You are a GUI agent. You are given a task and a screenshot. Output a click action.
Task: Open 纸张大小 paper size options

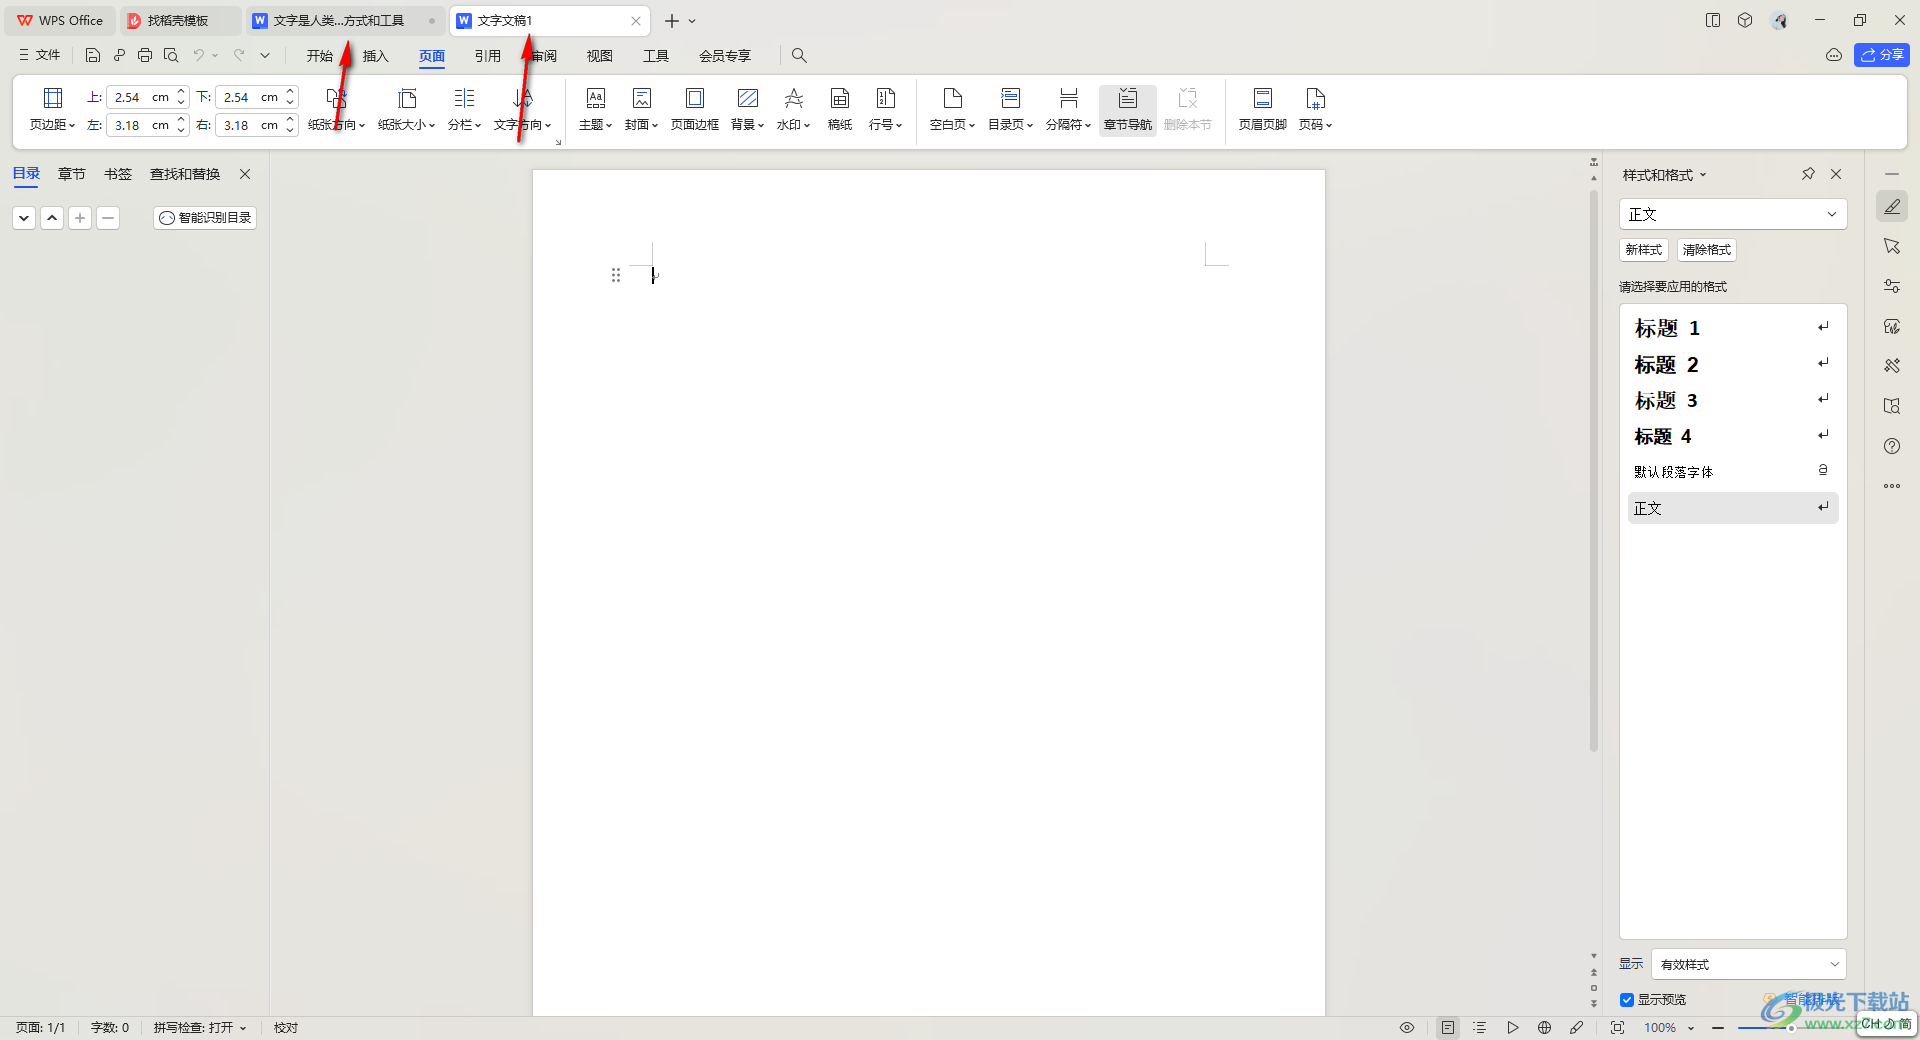[x=407, y=110]
